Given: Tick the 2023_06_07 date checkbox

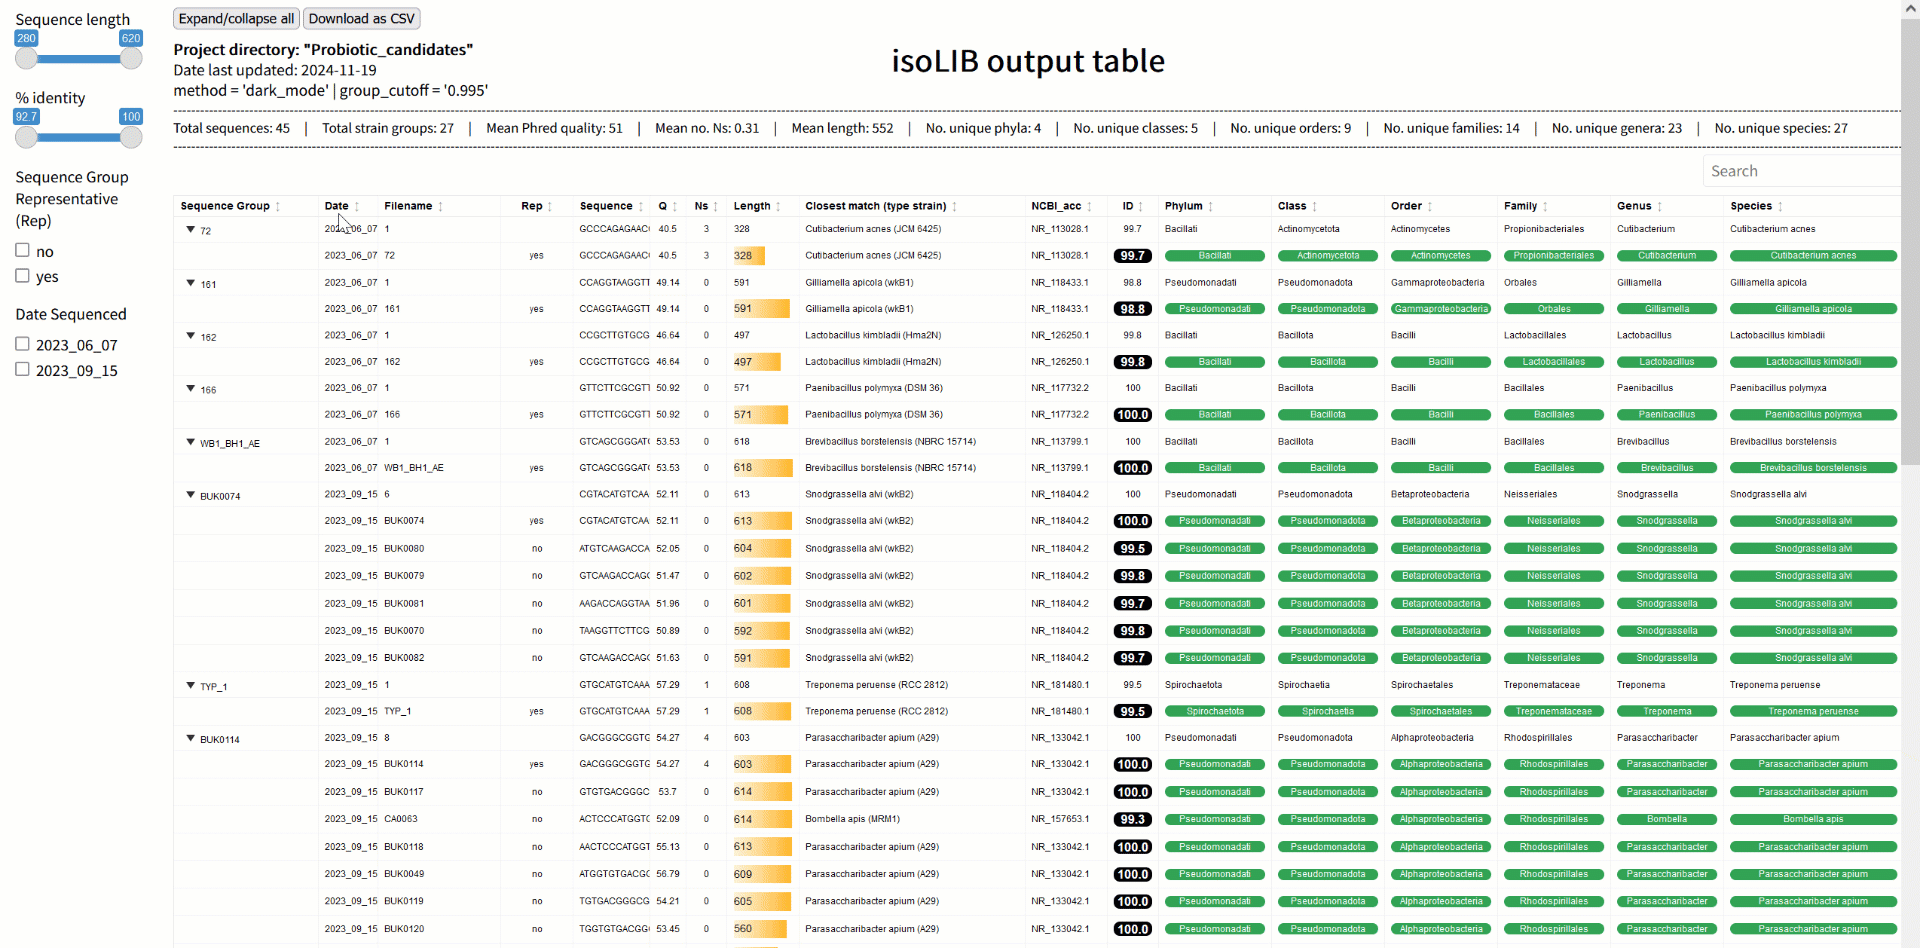Looking at the screenshot, I should coord(22,343).
